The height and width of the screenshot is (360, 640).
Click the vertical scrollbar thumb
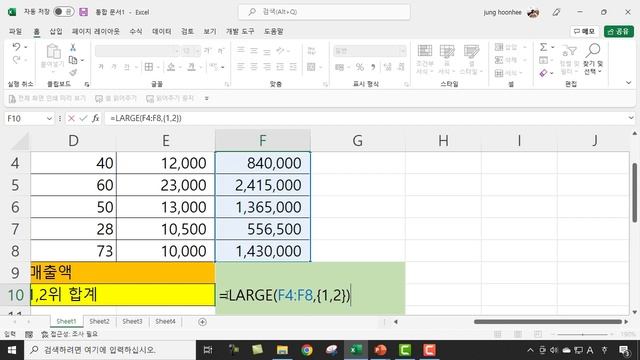click(635, 193)
